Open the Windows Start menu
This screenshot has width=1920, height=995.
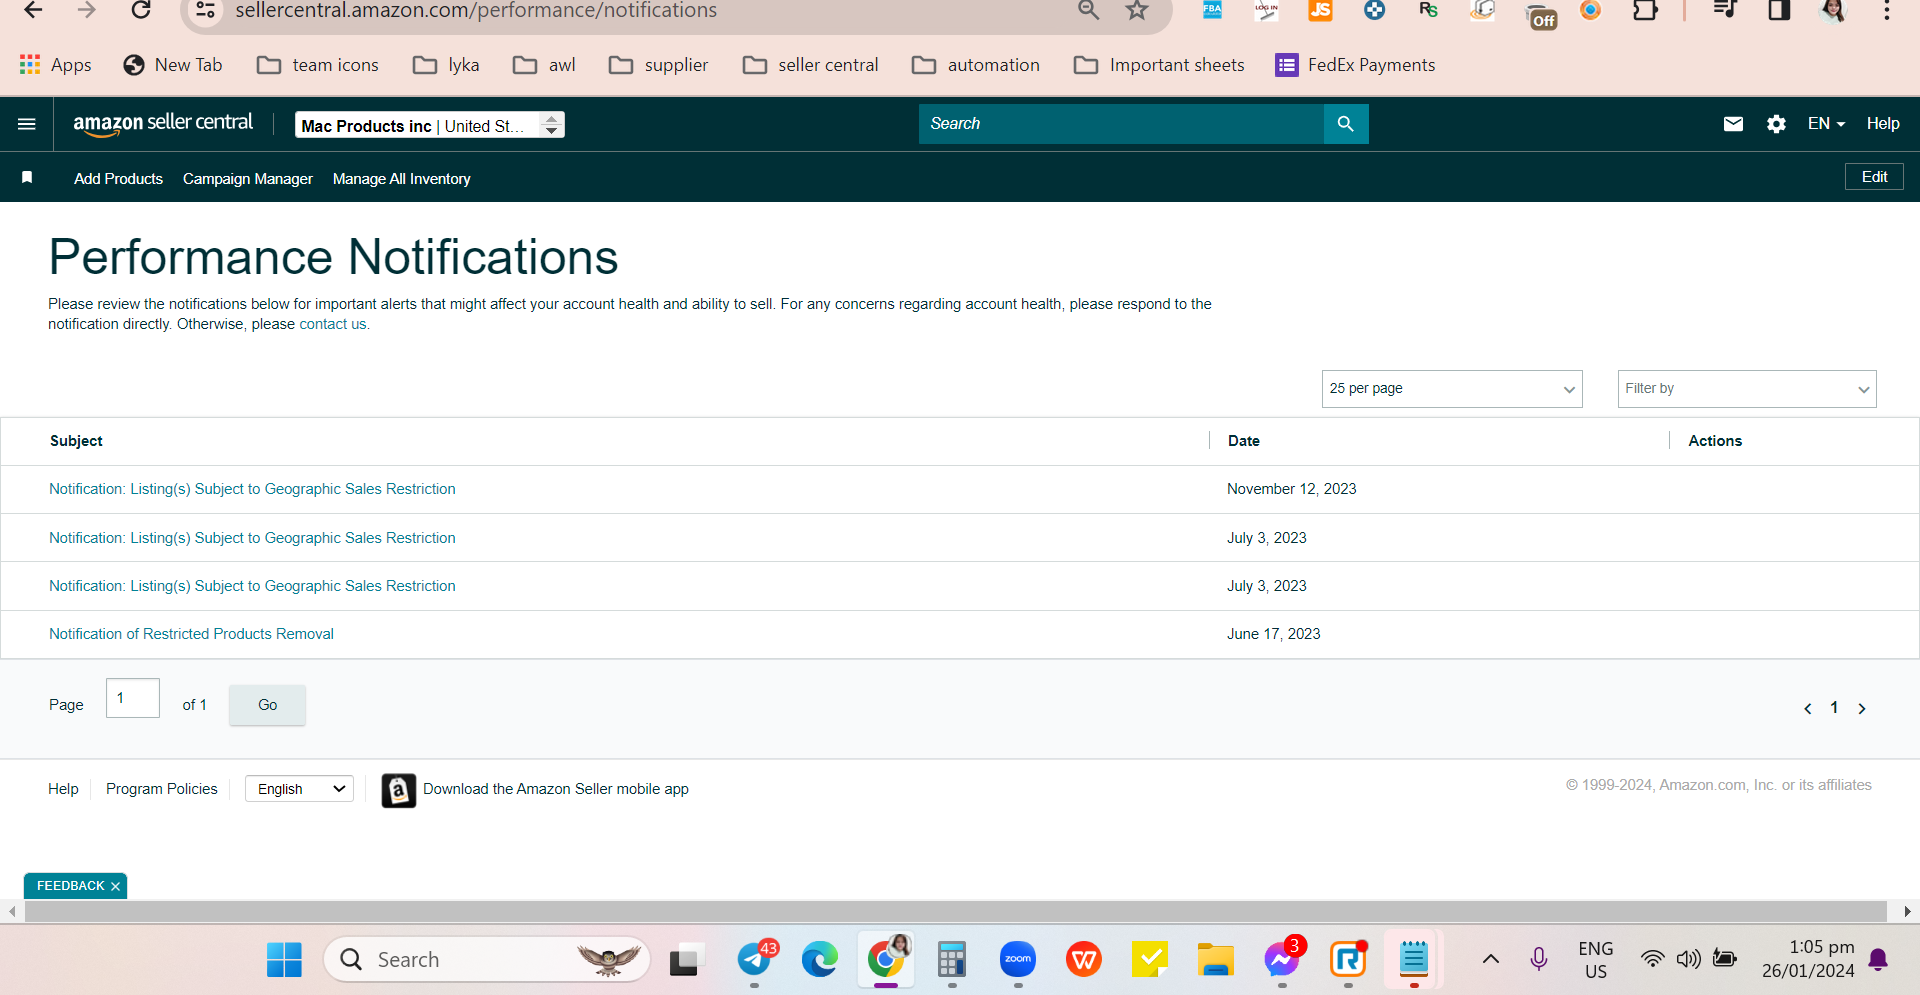pos(284,960)
